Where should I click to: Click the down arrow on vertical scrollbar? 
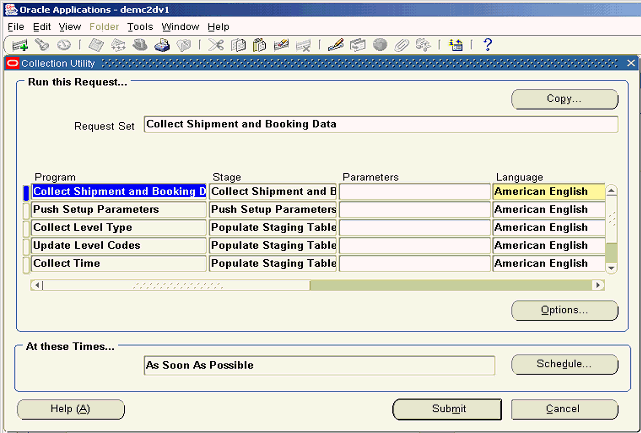pyautogui.click(x=611, y=268)
